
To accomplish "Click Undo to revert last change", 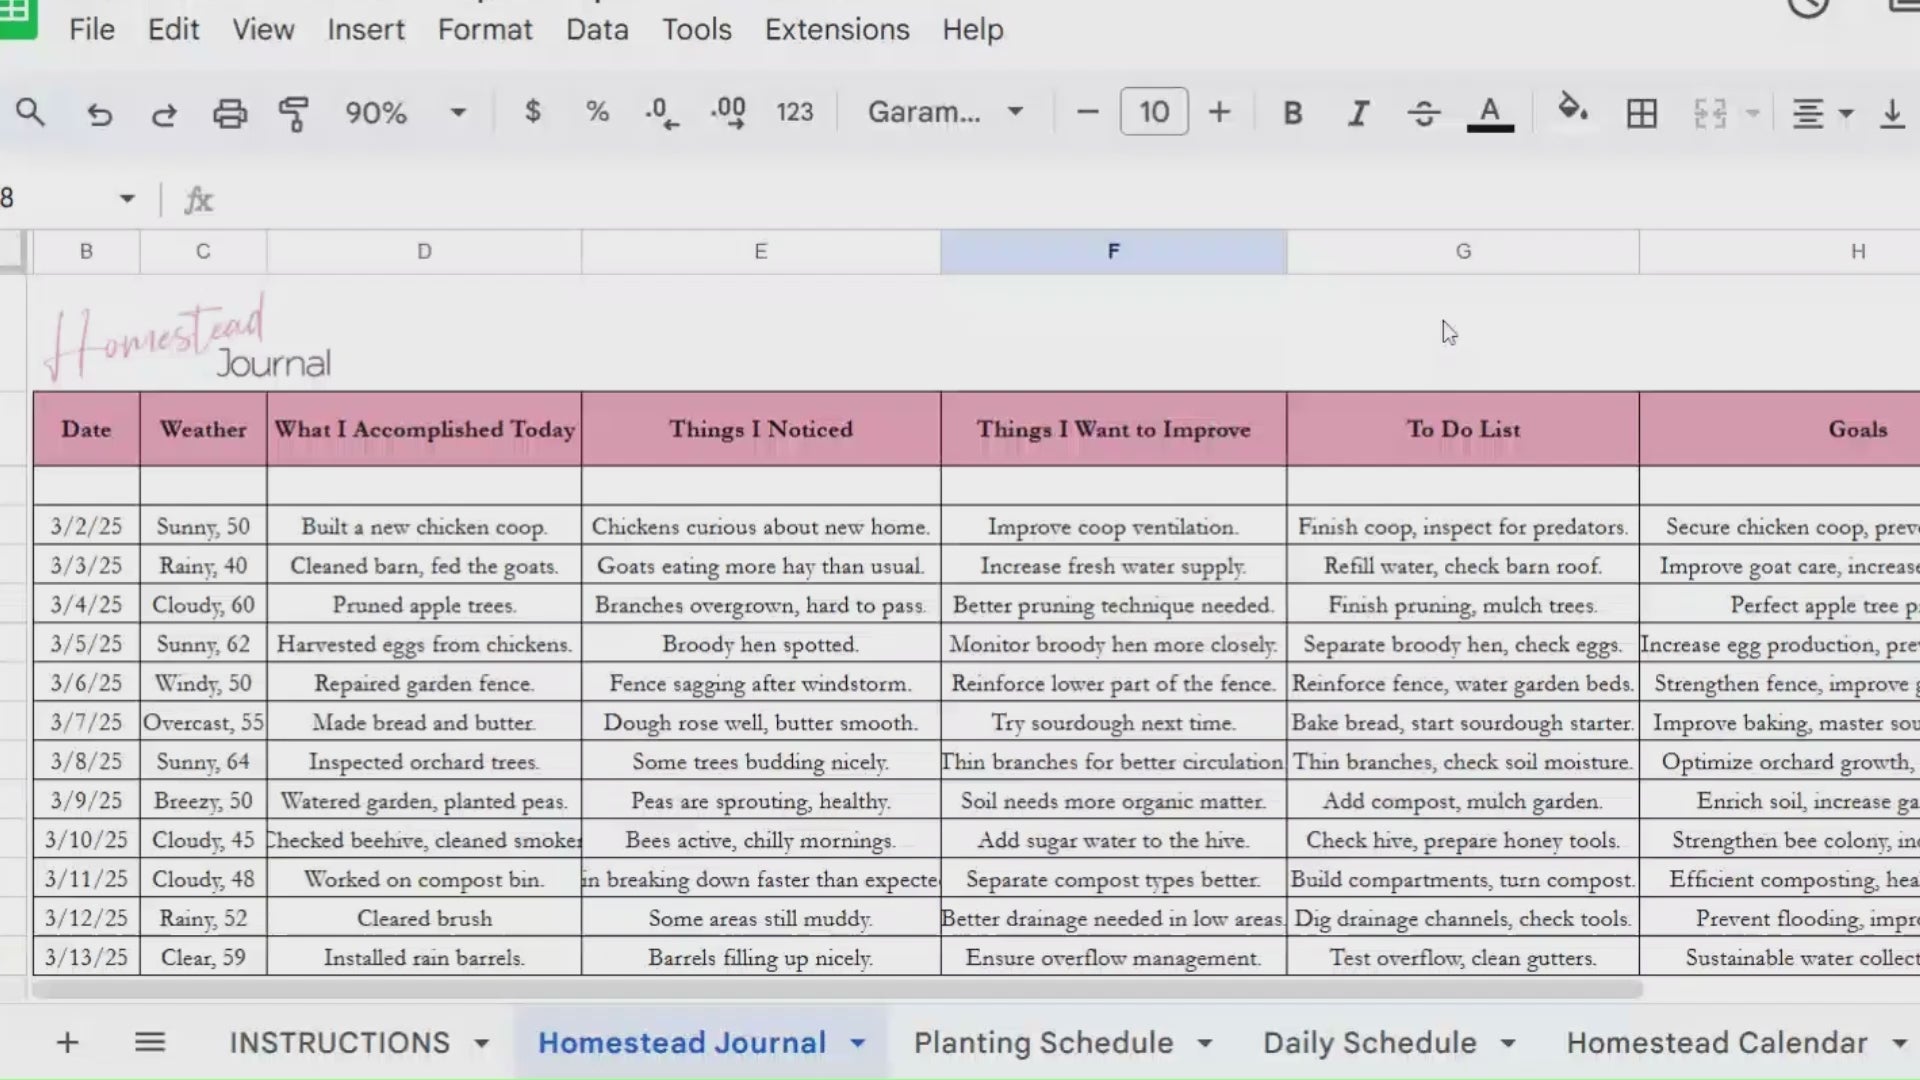I will point(100,112).
